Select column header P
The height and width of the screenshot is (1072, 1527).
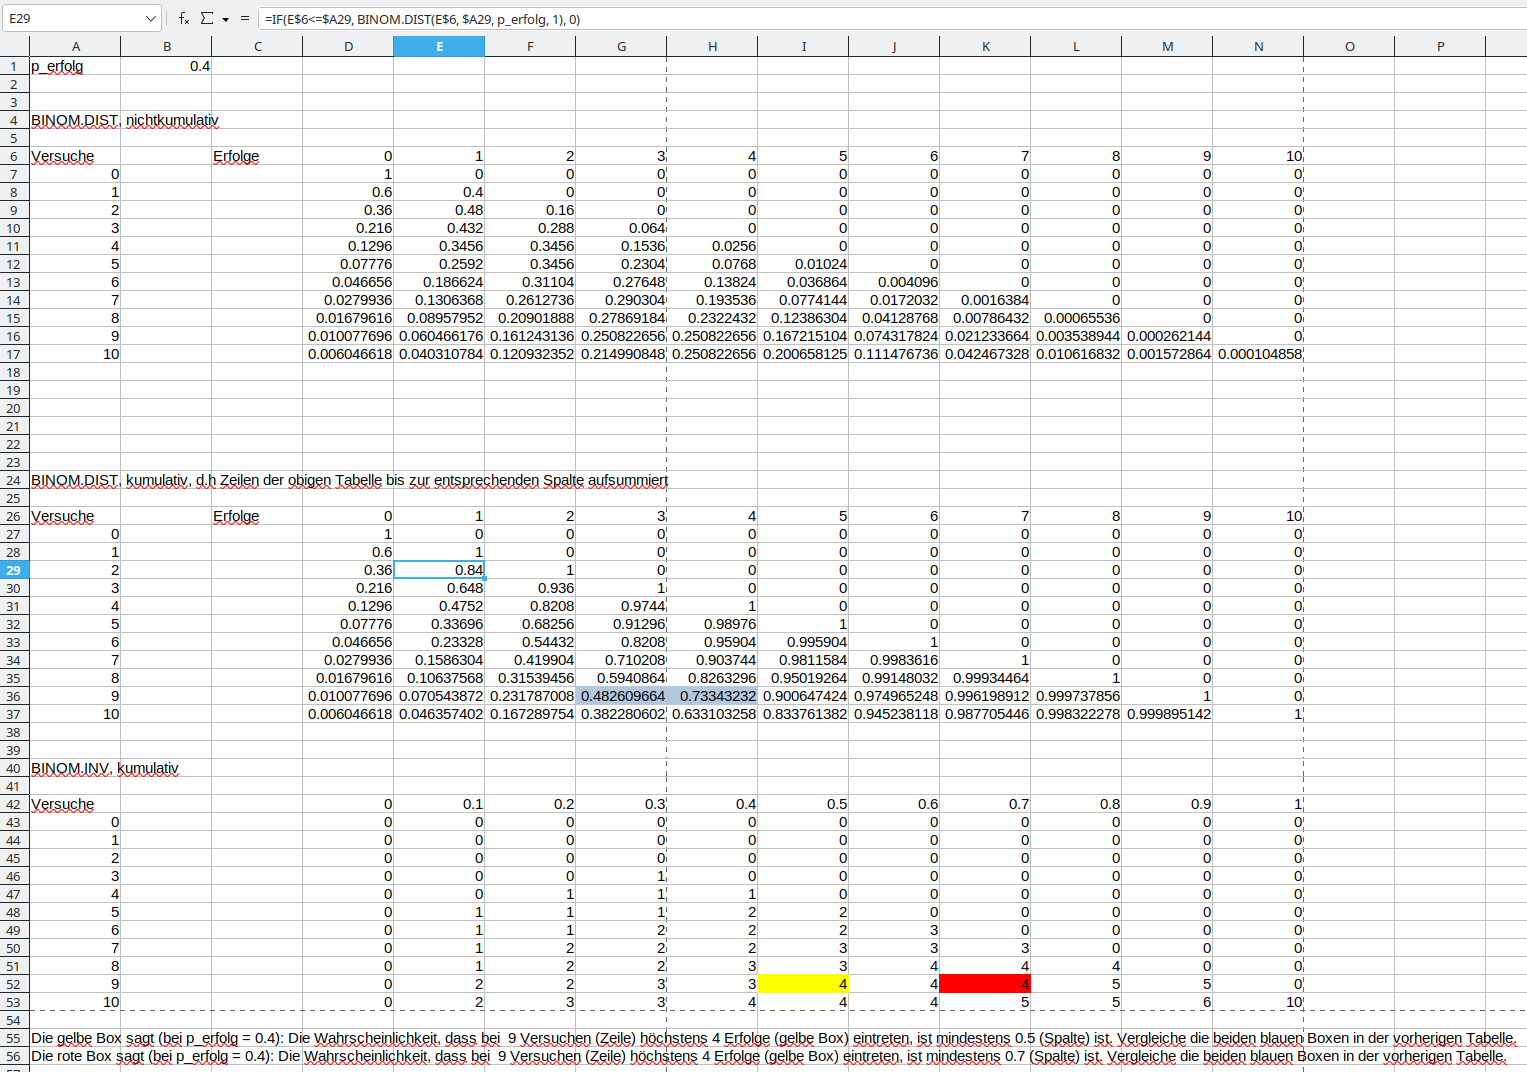tap(1440, 46)
